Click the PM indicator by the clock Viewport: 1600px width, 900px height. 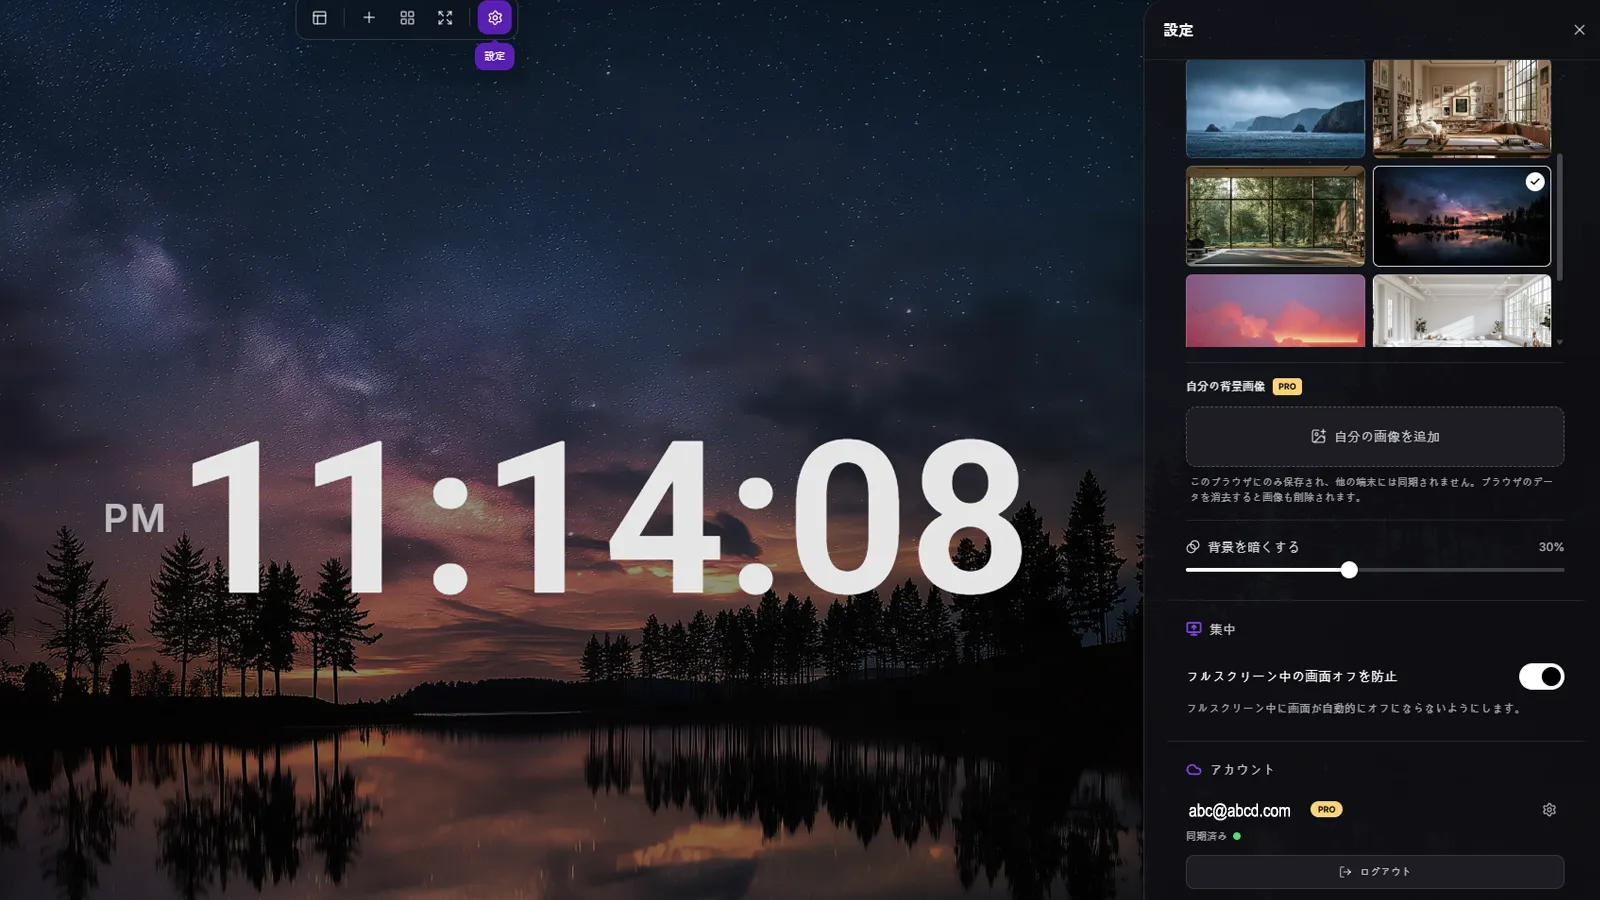(x=134, y=518)
